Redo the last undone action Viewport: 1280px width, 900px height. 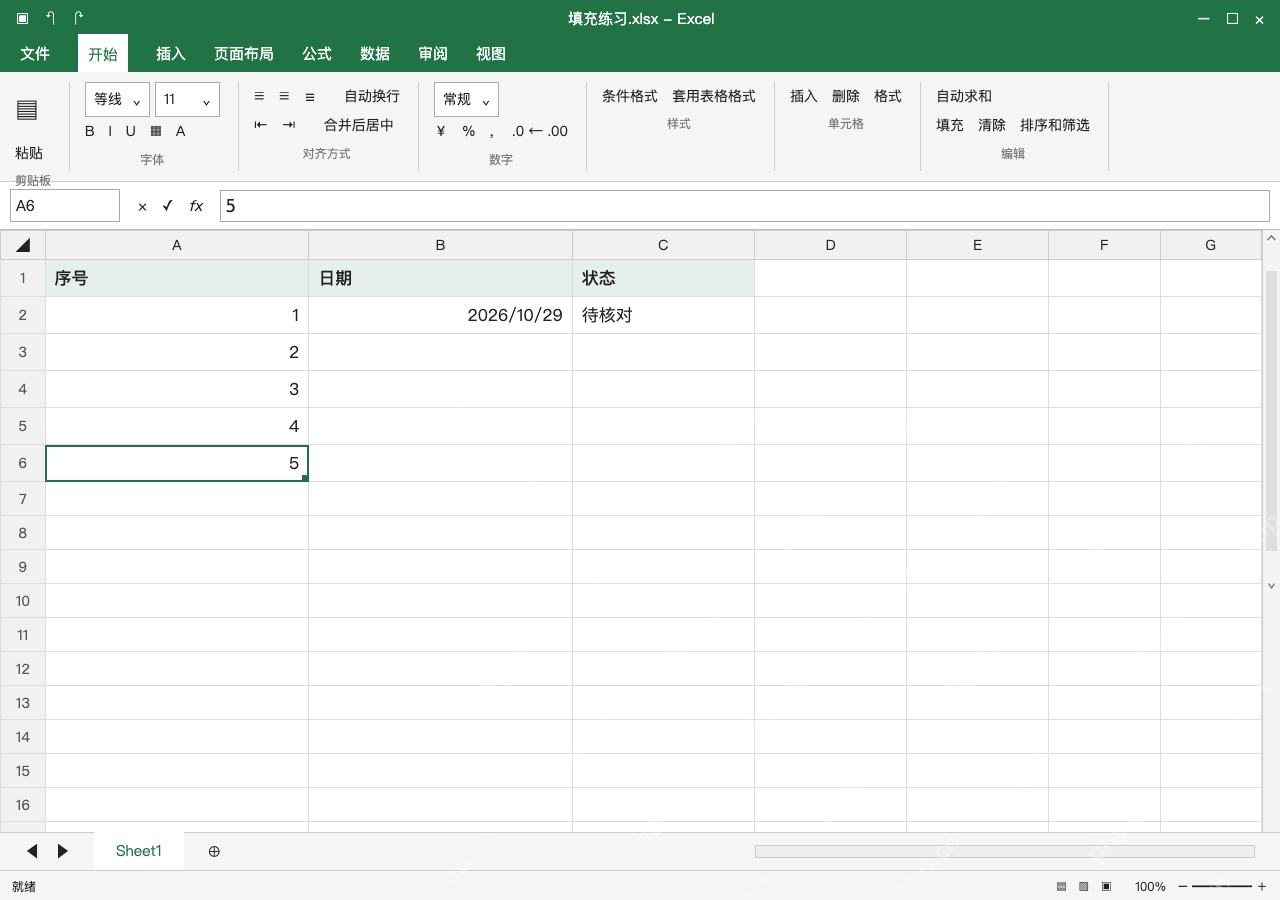78,18
